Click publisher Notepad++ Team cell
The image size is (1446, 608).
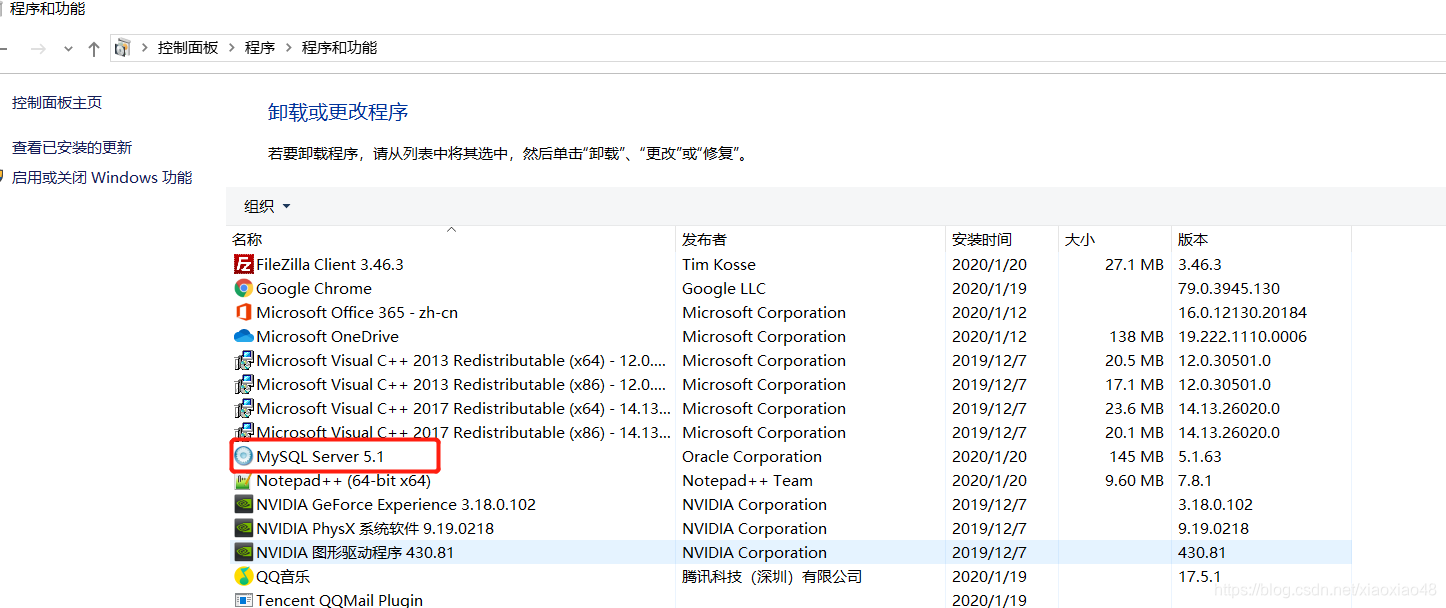(747, 481)
